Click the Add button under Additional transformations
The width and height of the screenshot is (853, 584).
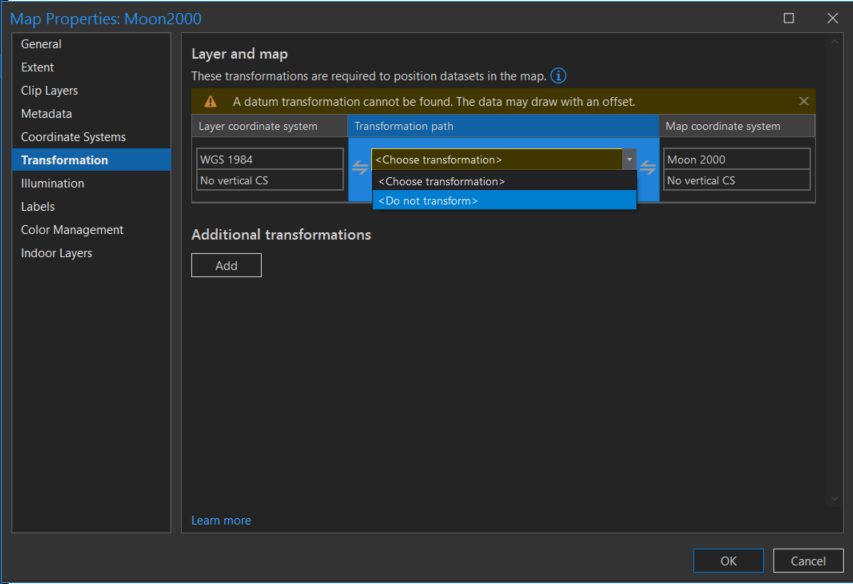tap(226, 265)
